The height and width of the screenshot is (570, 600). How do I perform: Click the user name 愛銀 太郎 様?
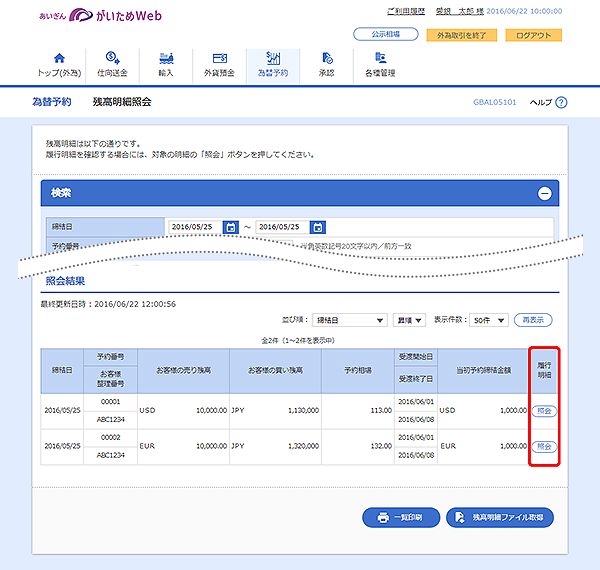(x=460, y=11)
